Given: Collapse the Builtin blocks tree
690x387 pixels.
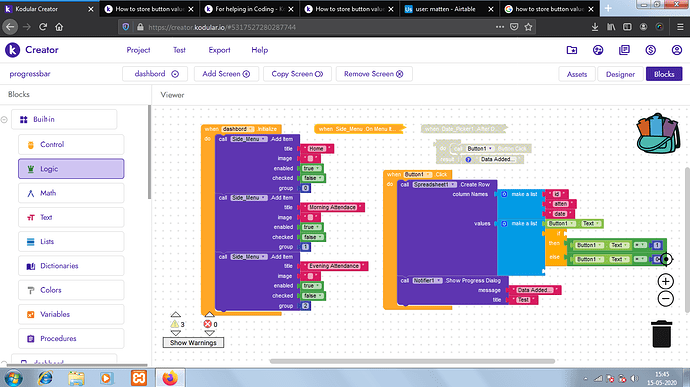Looking at the screenshot, I should (x=4, y=120).
